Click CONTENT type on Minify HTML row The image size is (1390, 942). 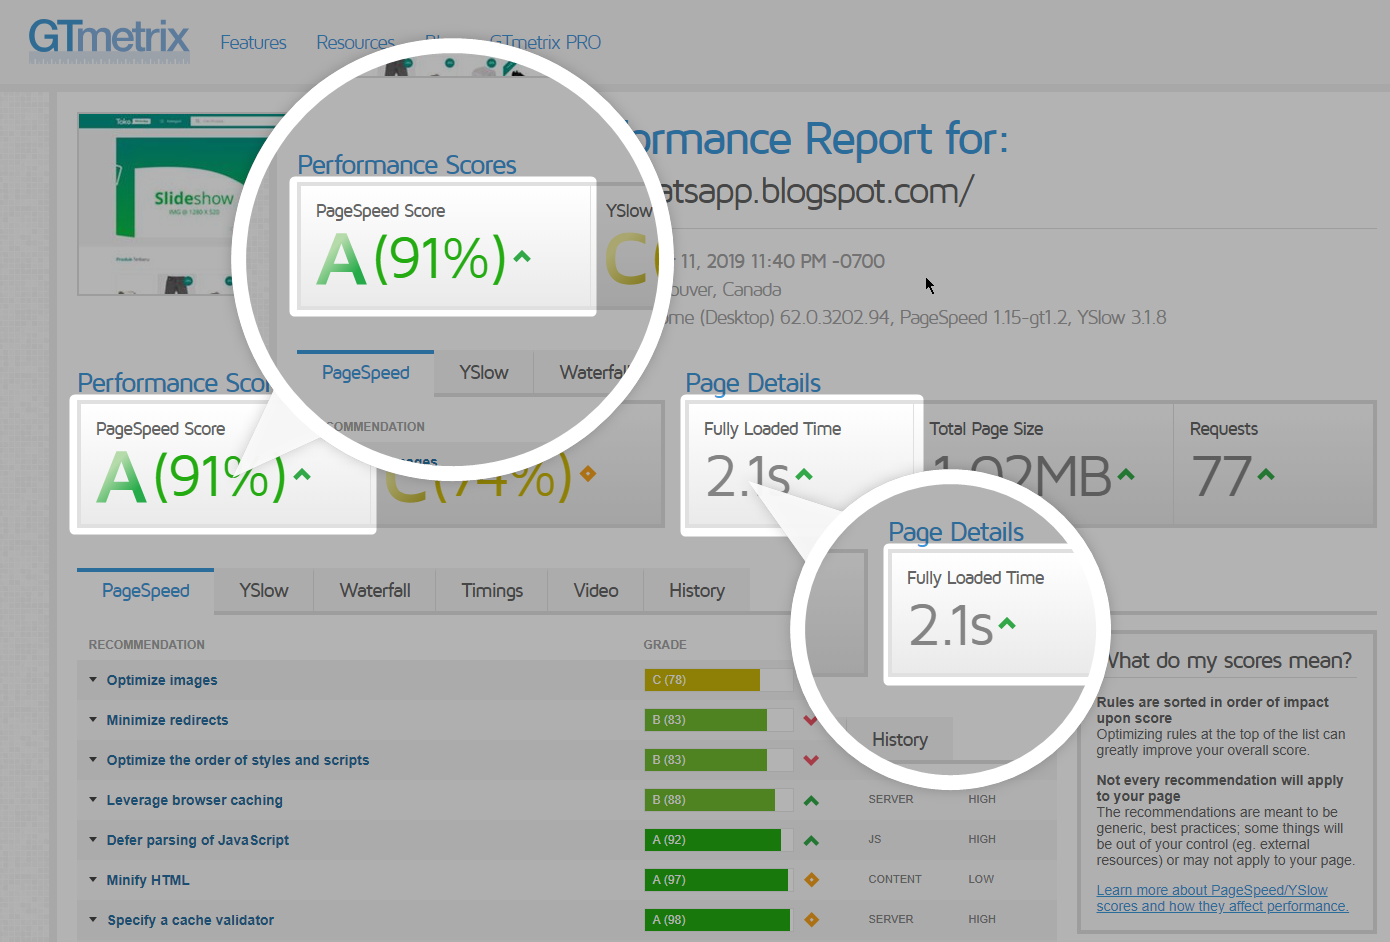(x=895, y=879)
